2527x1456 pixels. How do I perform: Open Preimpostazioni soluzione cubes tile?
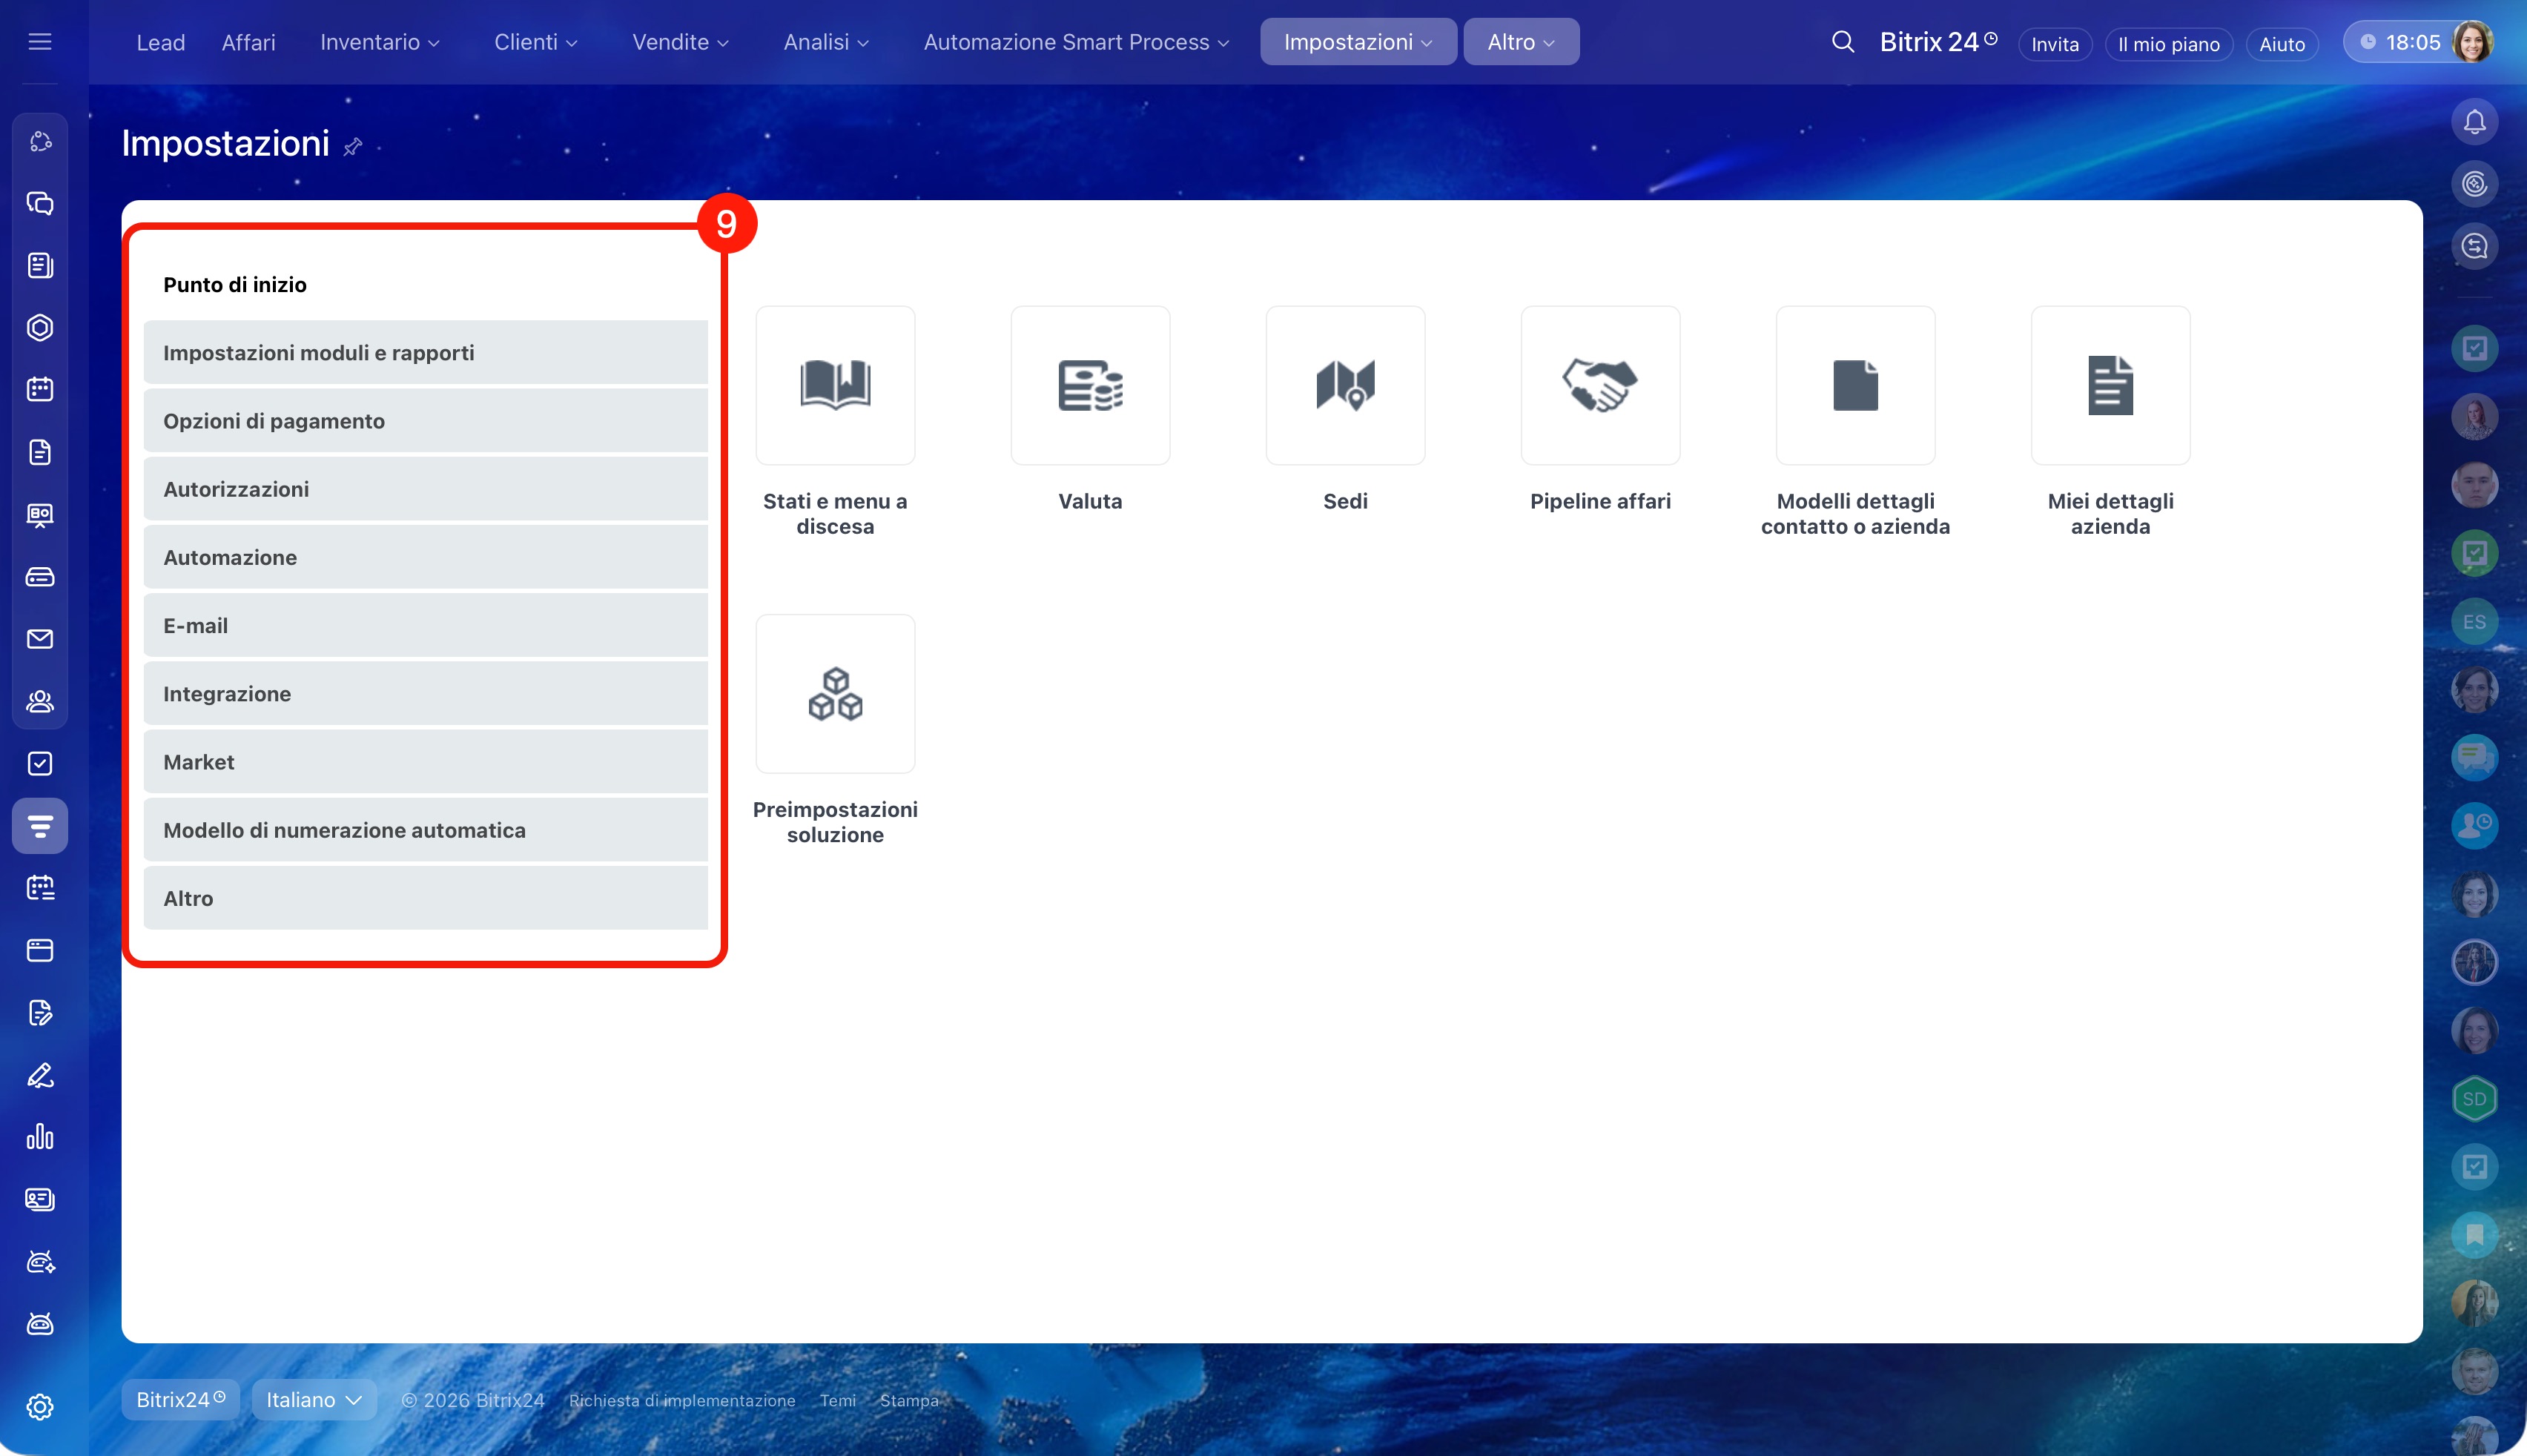point(835,693)
